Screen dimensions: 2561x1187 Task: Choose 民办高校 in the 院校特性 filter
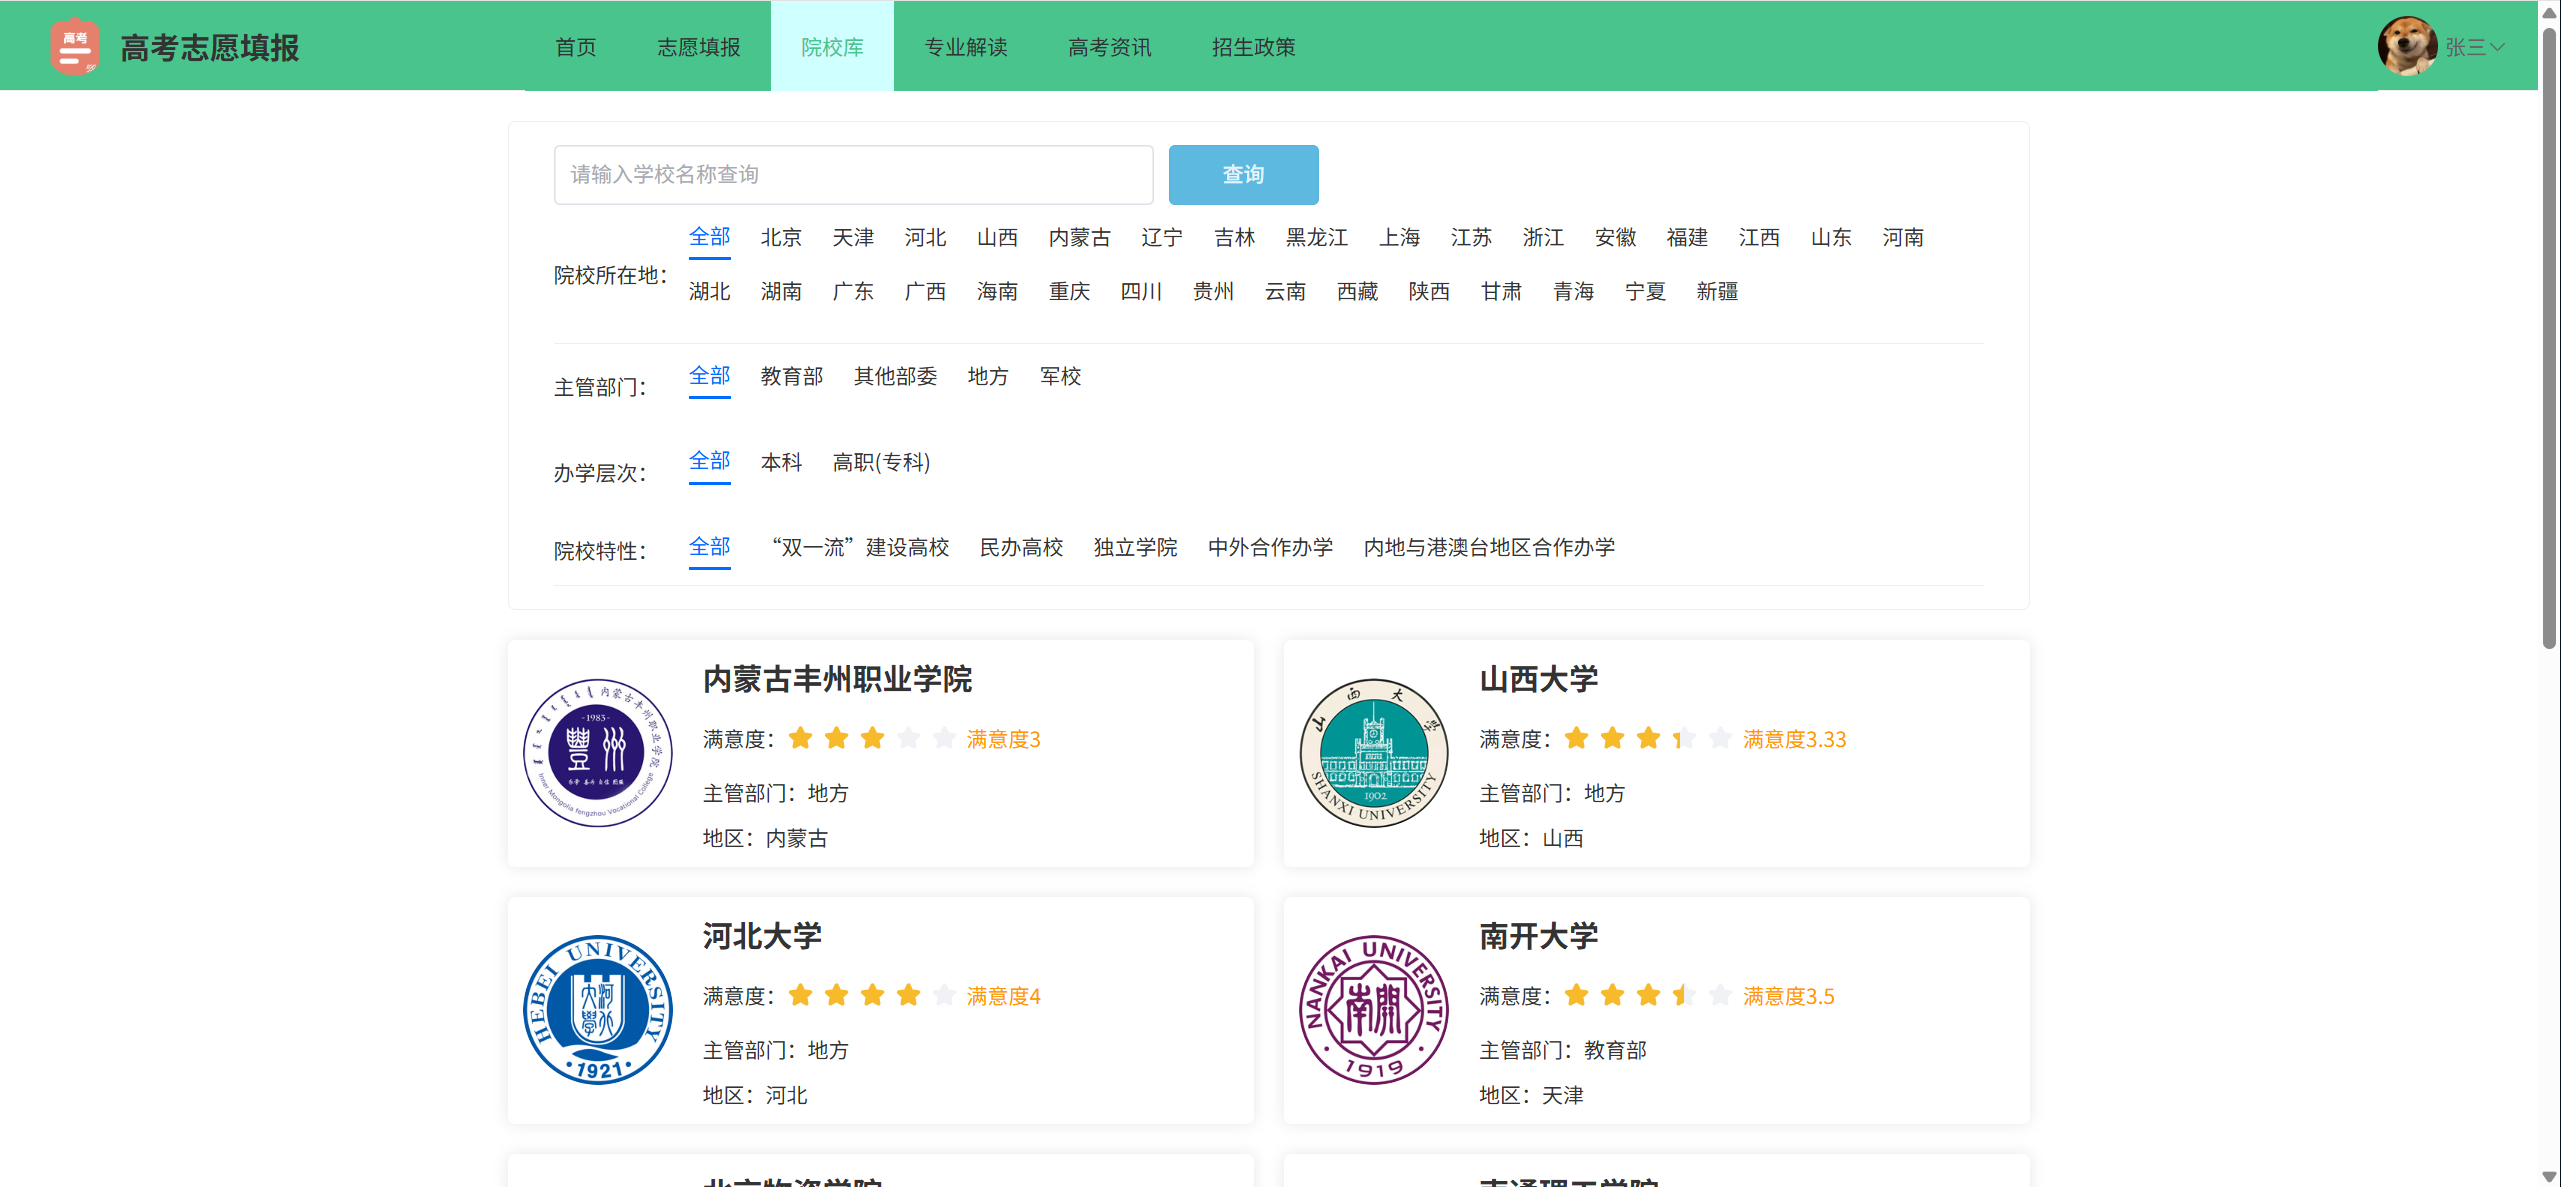1020,547
